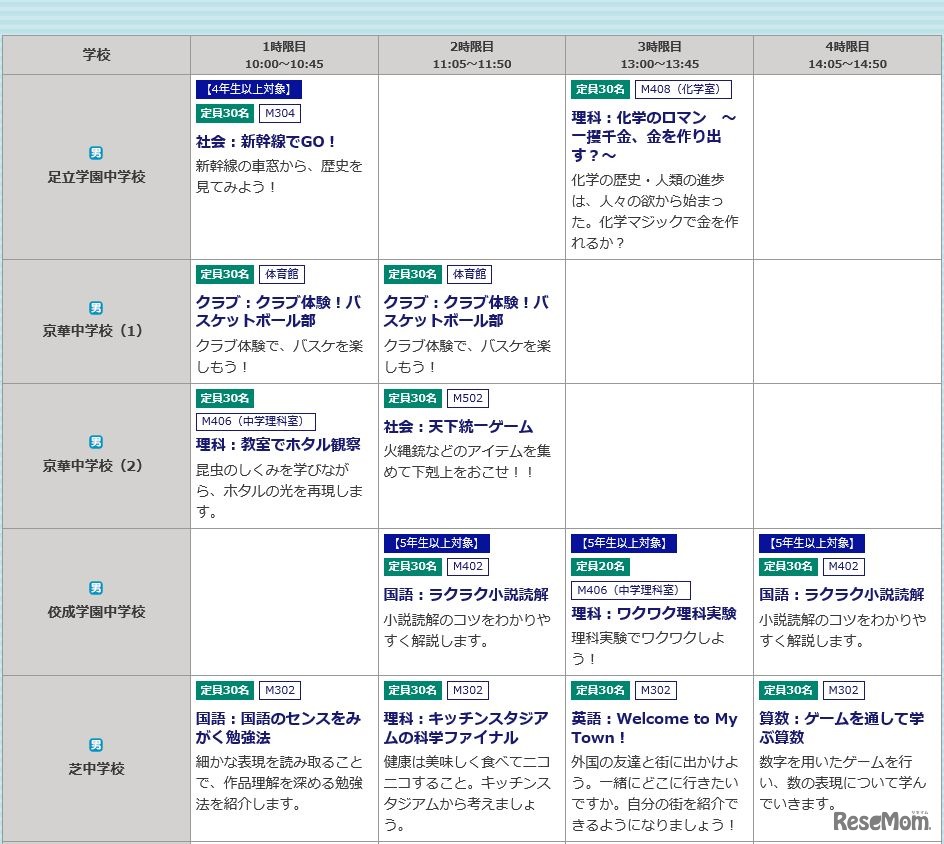Viewport: 944px width, 844px height.
Task: Open the 社会：天下統一ゲーム class link
Action: [x=458, y=426]
